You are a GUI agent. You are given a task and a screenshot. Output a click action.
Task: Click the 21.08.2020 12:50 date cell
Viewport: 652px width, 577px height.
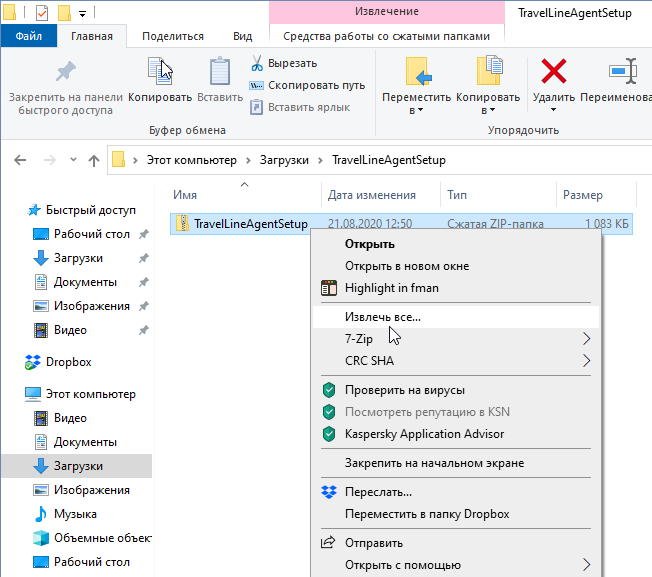(370, 224)
